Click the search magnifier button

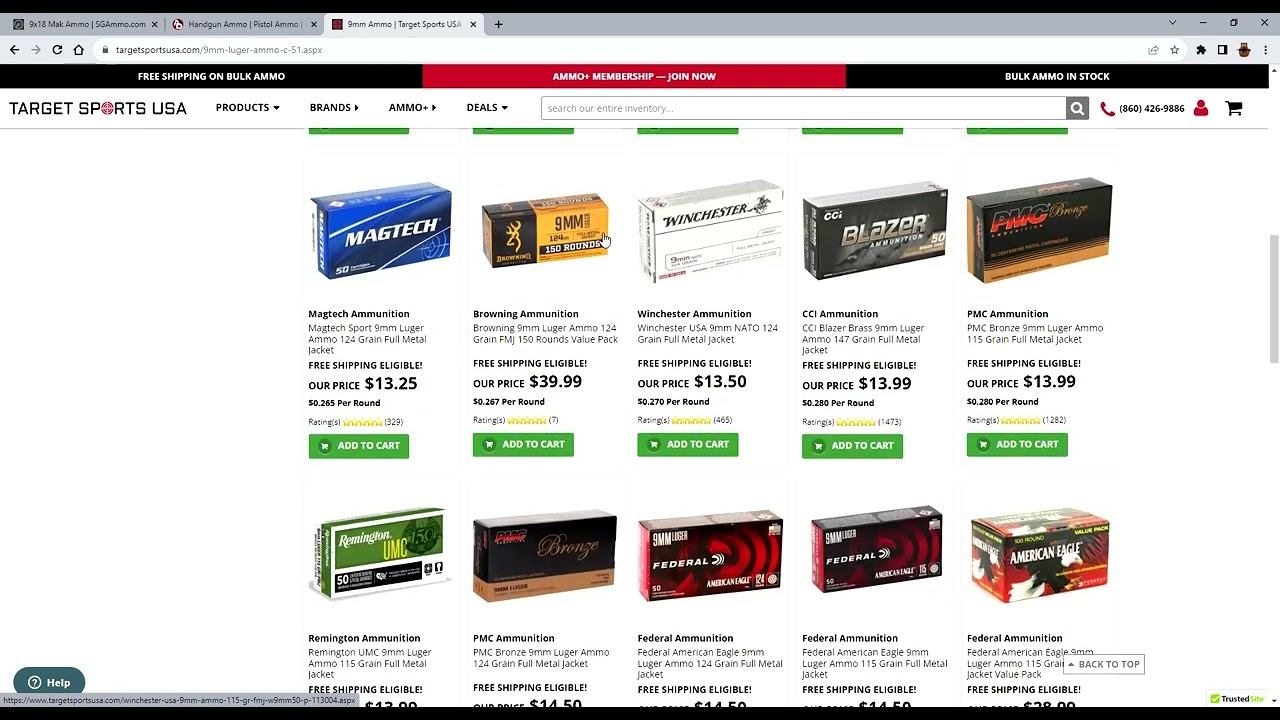[x=1077, y=108]
